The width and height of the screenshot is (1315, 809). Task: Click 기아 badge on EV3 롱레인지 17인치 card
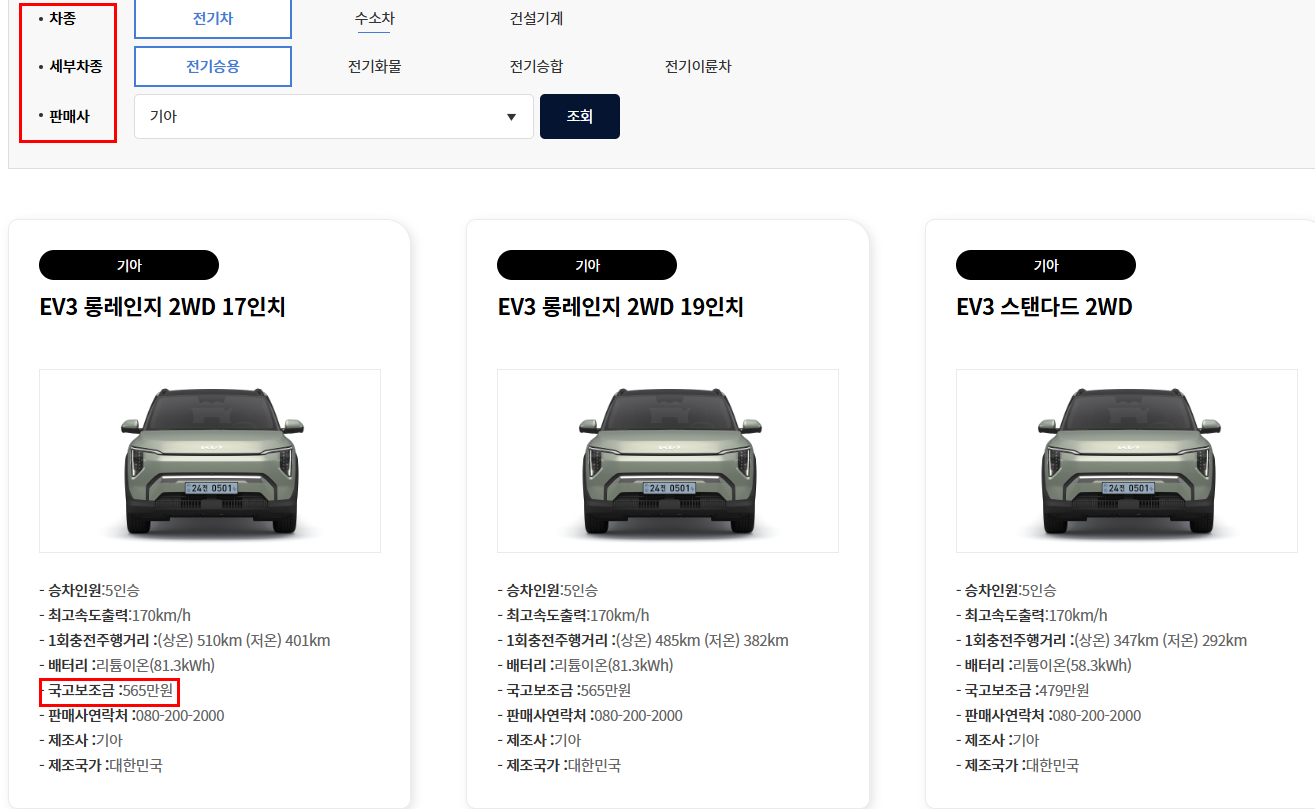[129, 265]
